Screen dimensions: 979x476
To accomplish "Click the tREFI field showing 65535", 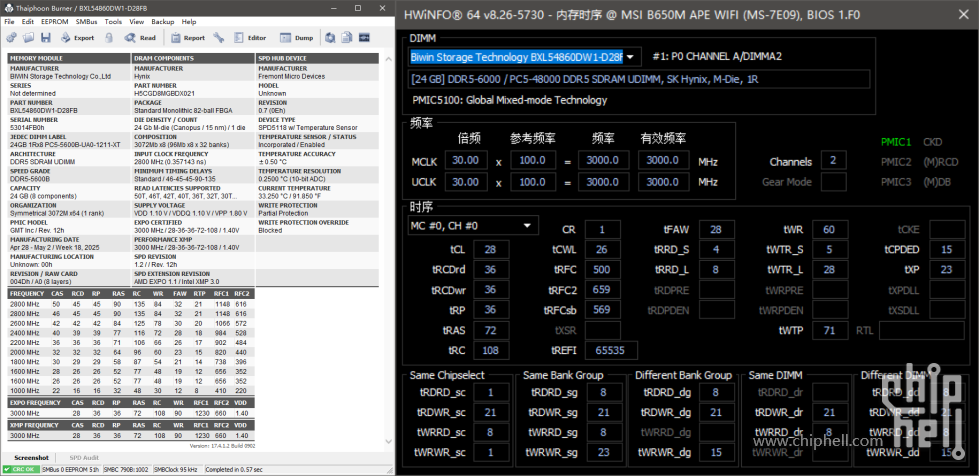I will pos(611,350).
